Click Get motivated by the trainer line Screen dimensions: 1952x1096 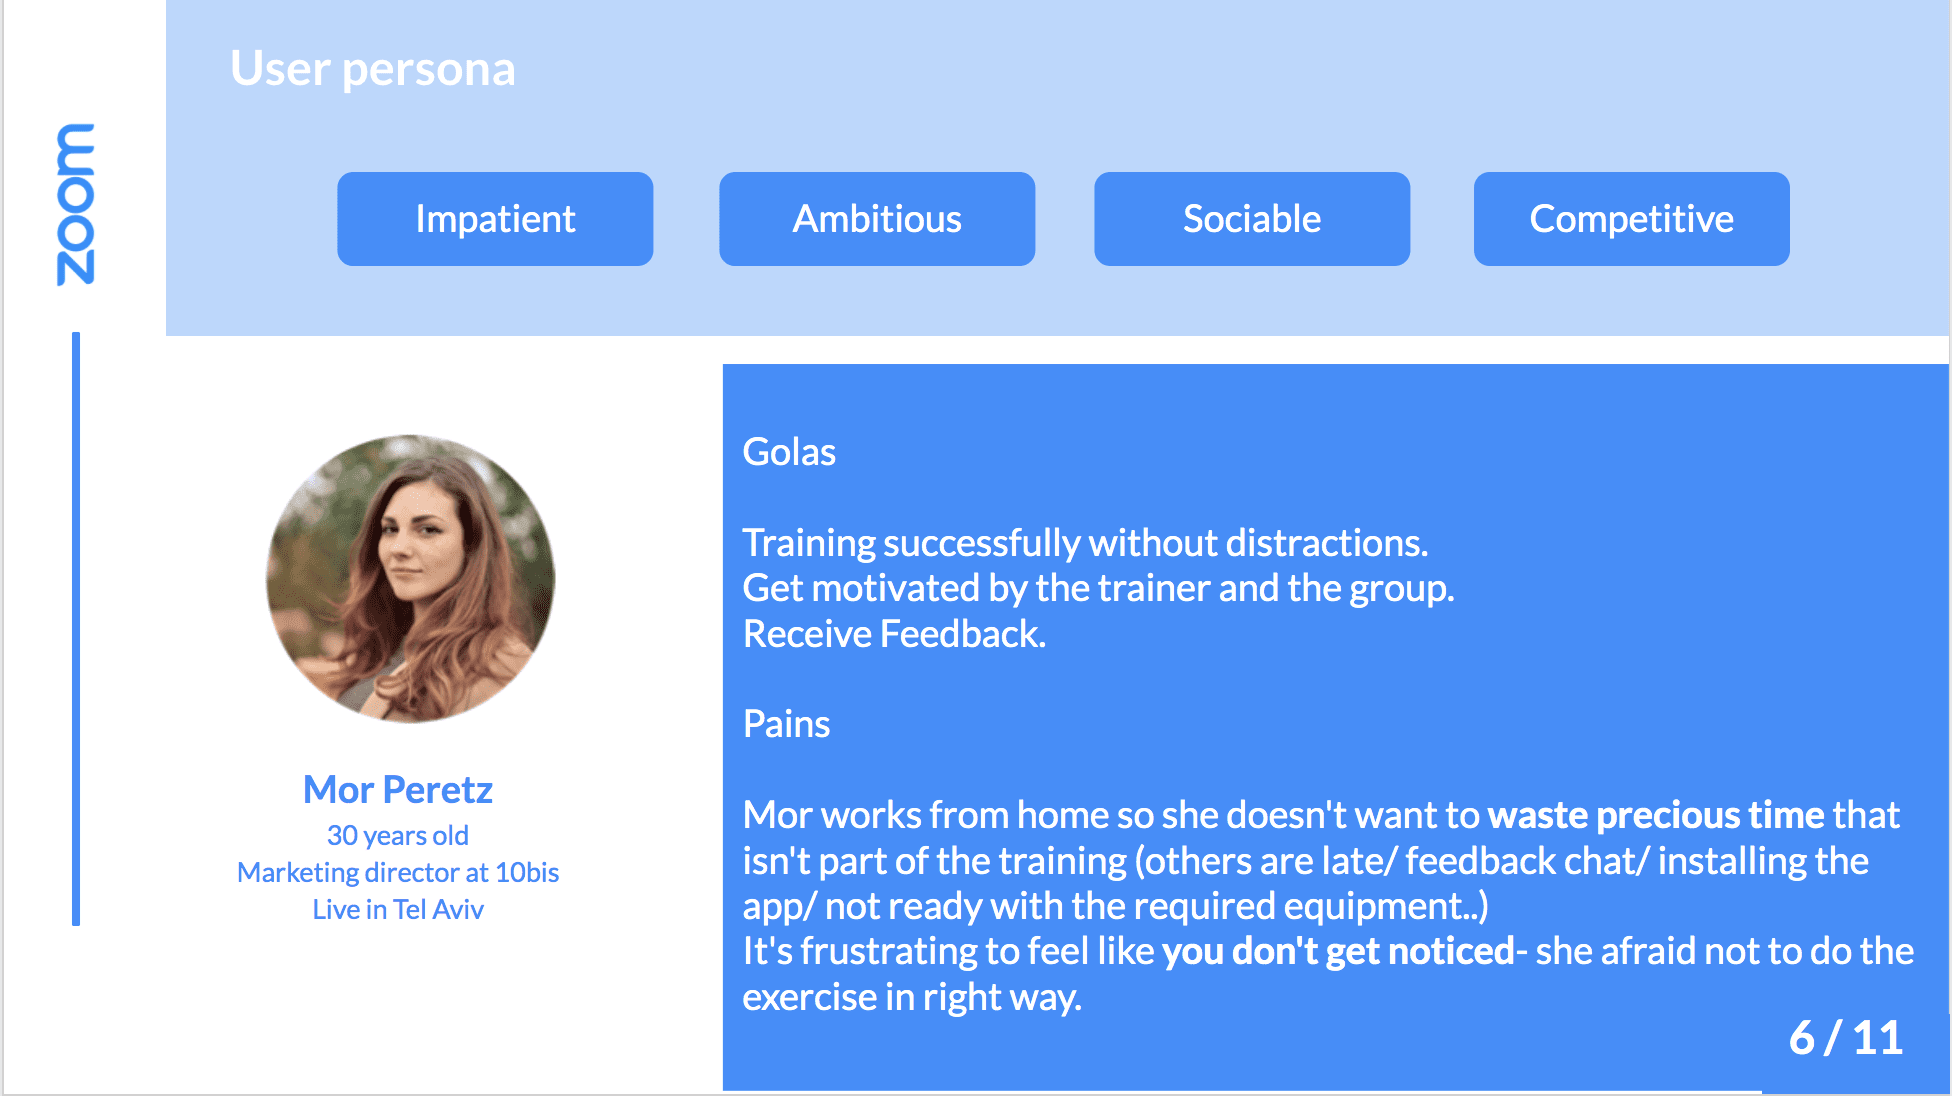click(x=1098, y=588)
